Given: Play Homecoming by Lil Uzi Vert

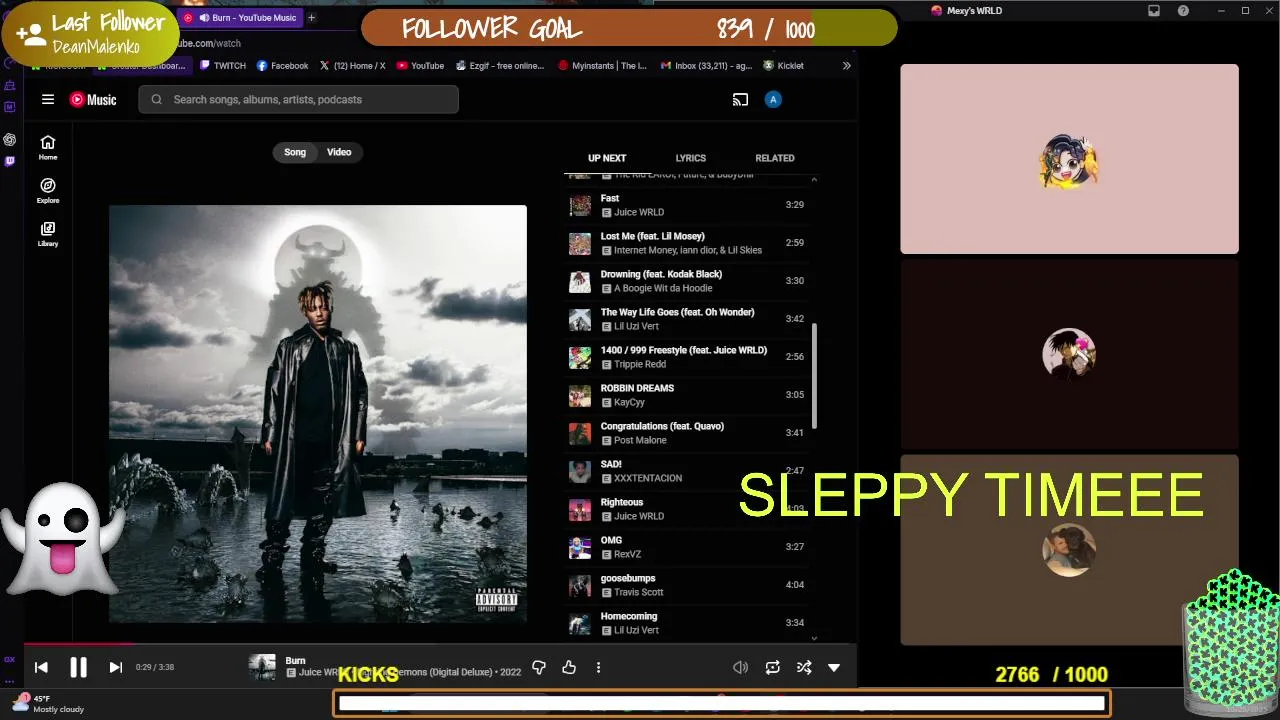Looking at the screenshot, I should click(687, 623).
